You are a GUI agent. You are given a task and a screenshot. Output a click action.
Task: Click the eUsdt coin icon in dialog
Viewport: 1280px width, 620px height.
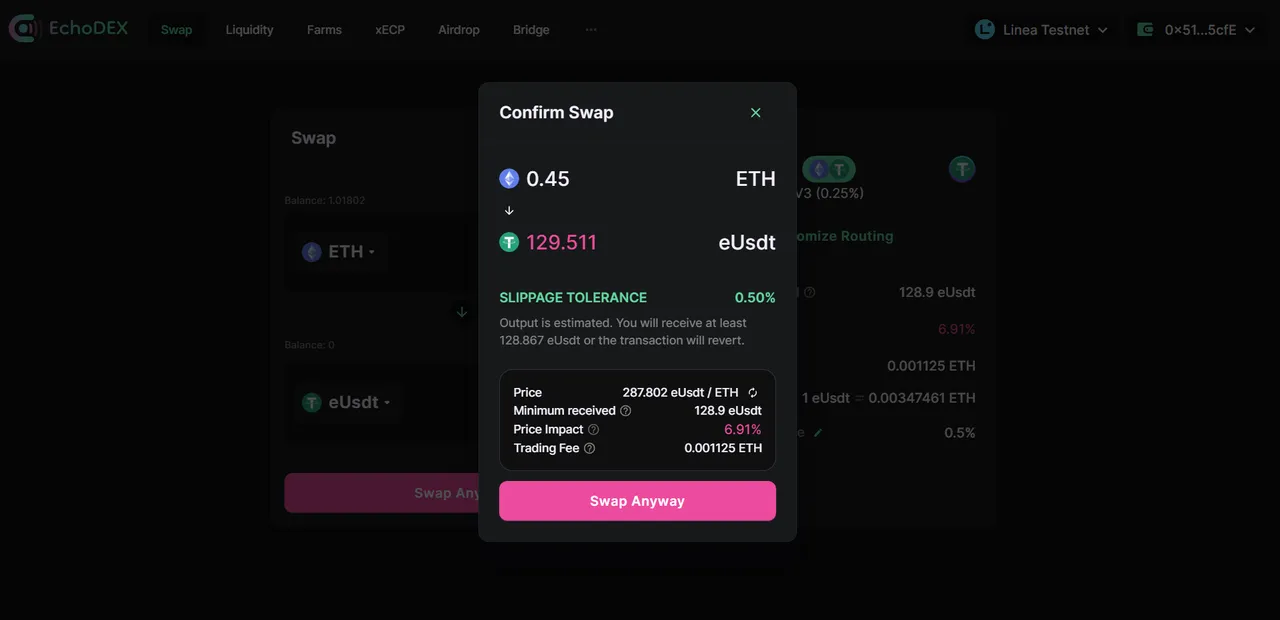coord(509,242)
